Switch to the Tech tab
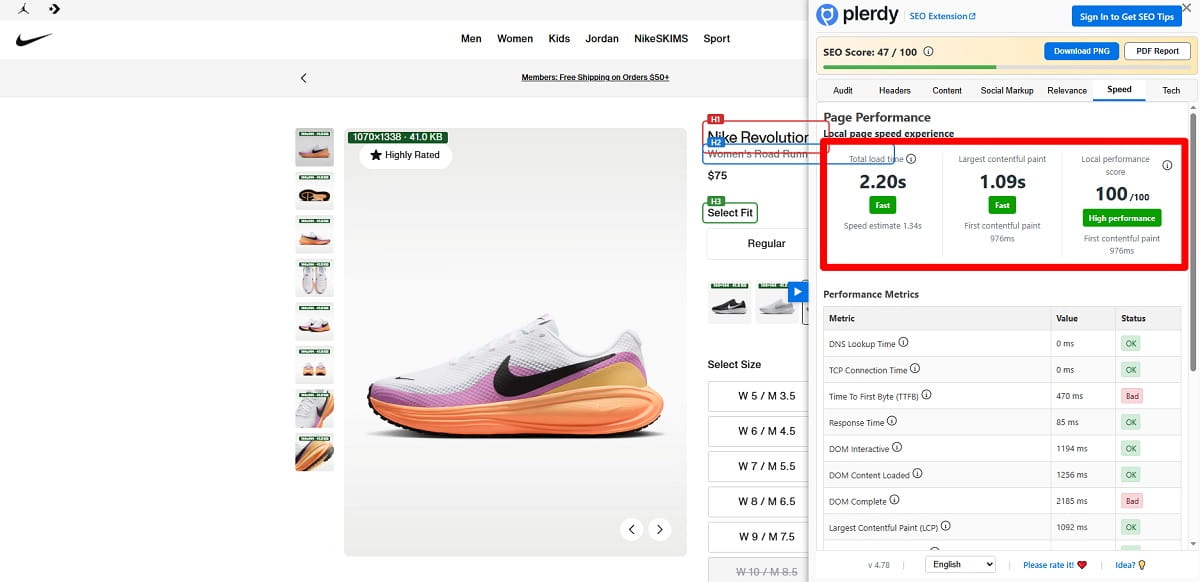The image size is (1200, 582). [x=1171, y=90]
